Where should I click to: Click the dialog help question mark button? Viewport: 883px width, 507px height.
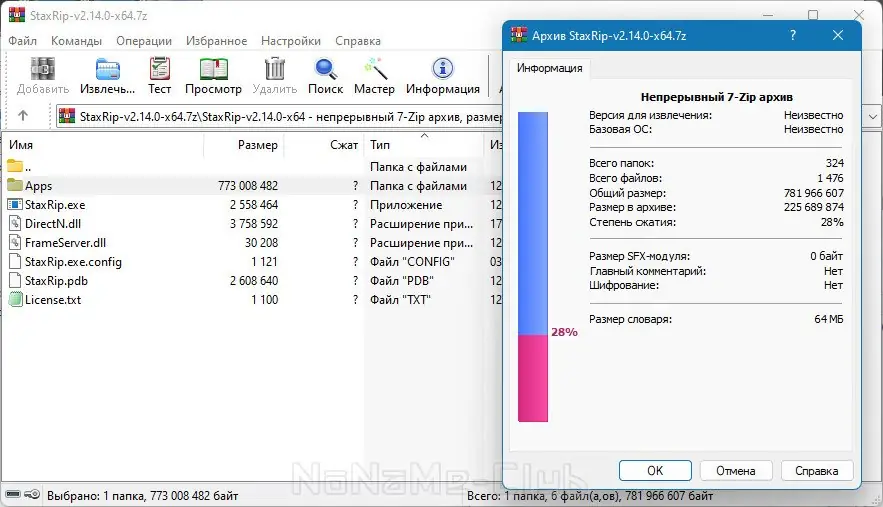793,35
